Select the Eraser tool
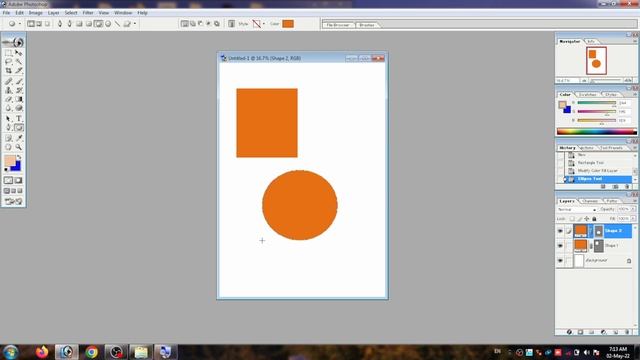The image size is (640, 360). 8,99
